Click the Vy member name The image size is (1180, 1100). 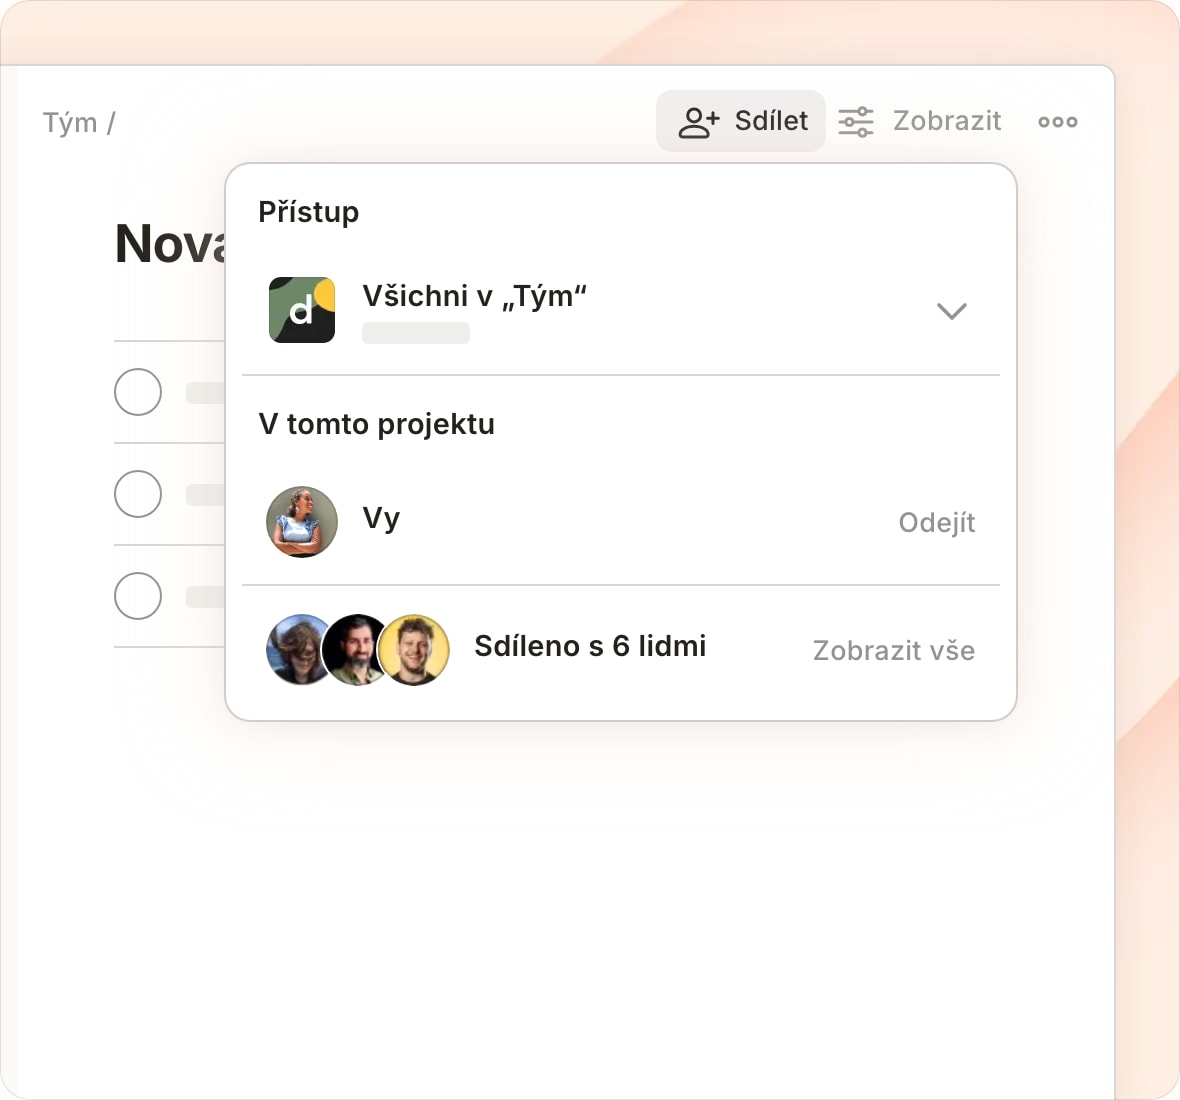381,519
